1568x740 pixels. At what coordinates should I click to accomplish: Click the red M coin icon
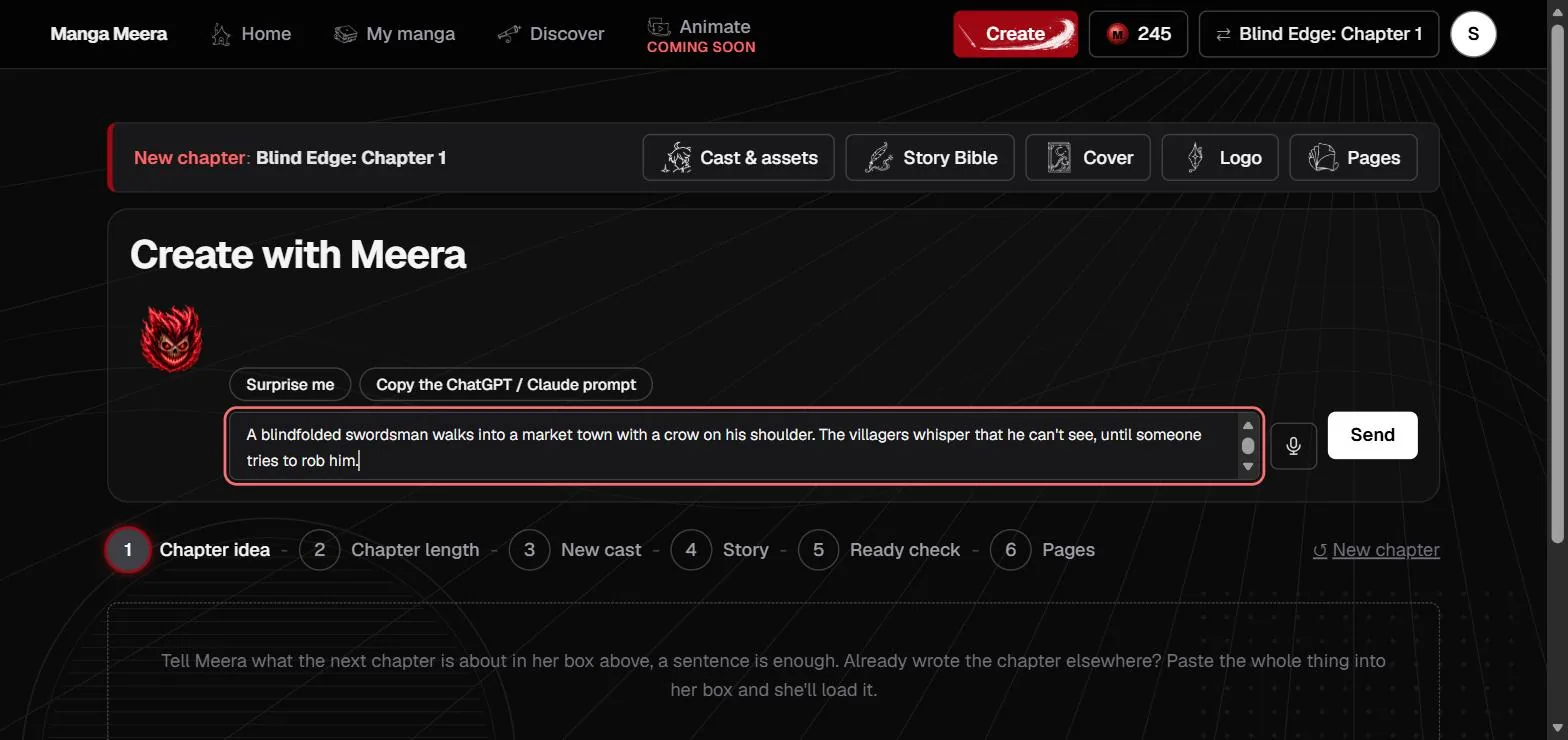tap(1117, 34)
